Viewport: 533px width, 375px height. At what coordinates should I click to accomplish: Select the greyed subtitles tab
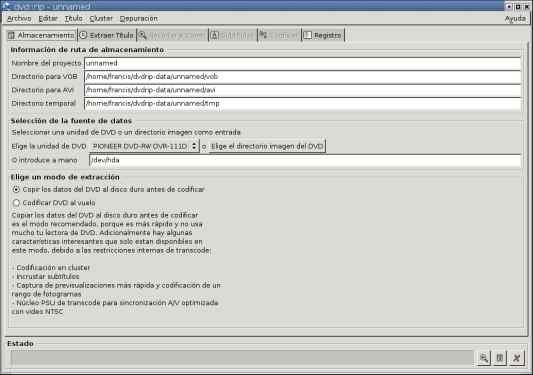[x=233, y=35]
